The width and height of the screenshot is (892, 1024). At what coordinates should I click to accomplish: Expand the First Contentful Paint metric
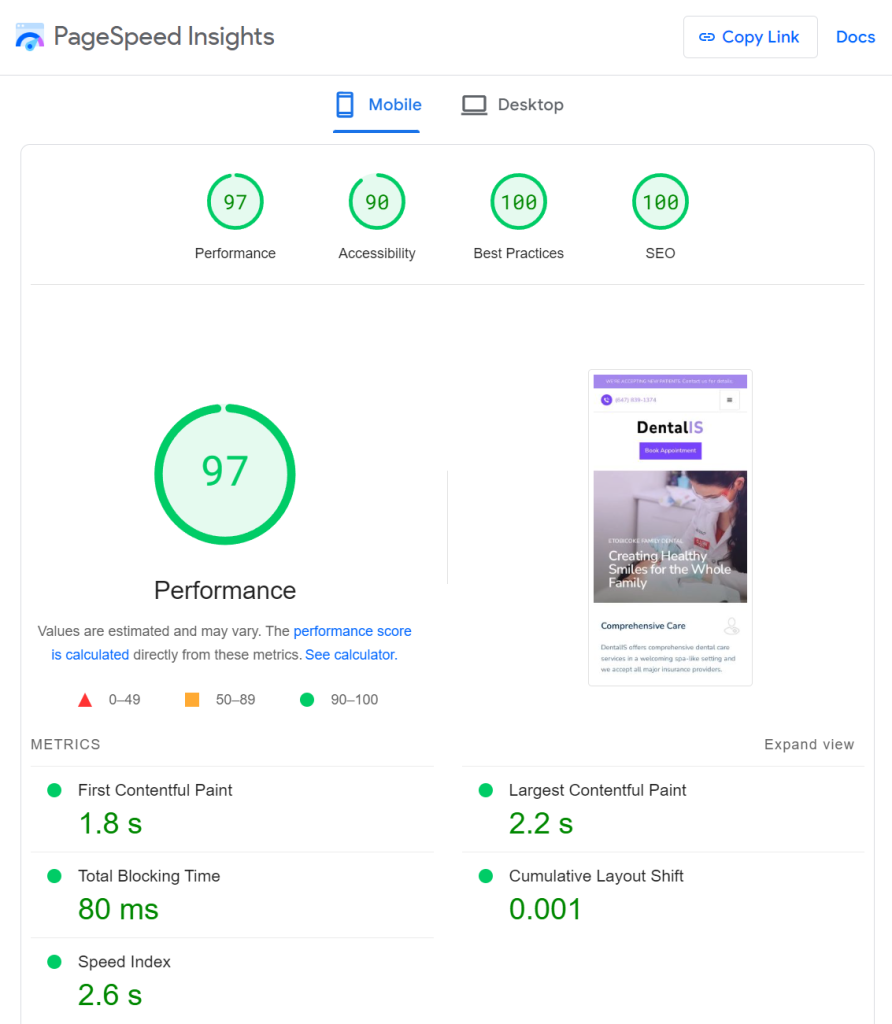[155, 790]
